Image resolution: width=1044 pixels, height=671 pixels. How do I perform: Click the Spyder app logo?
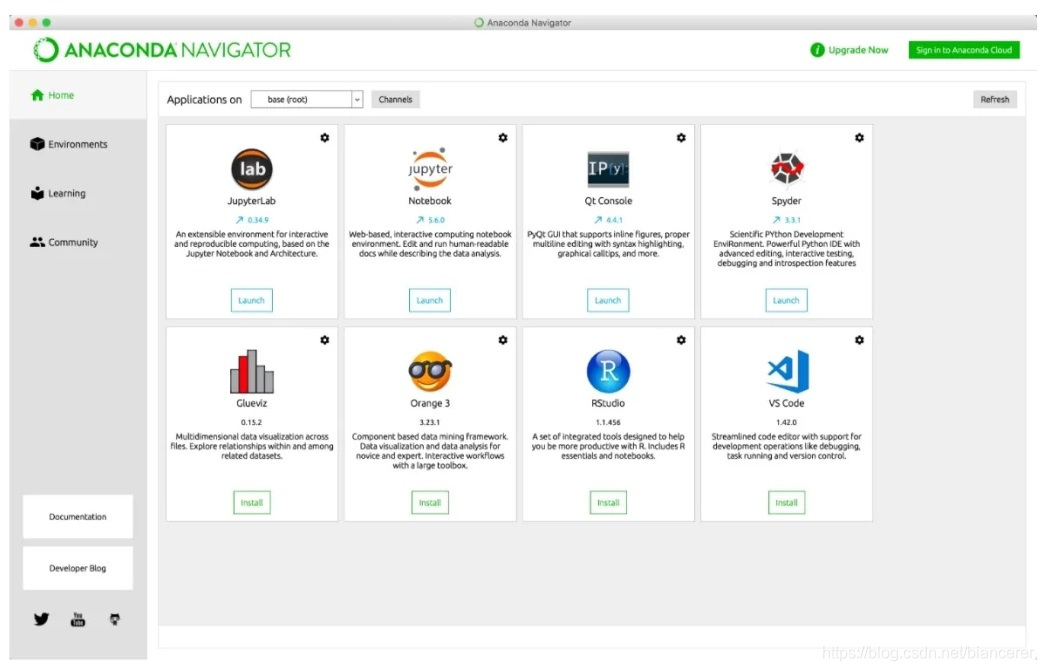[x=786, y=168]
